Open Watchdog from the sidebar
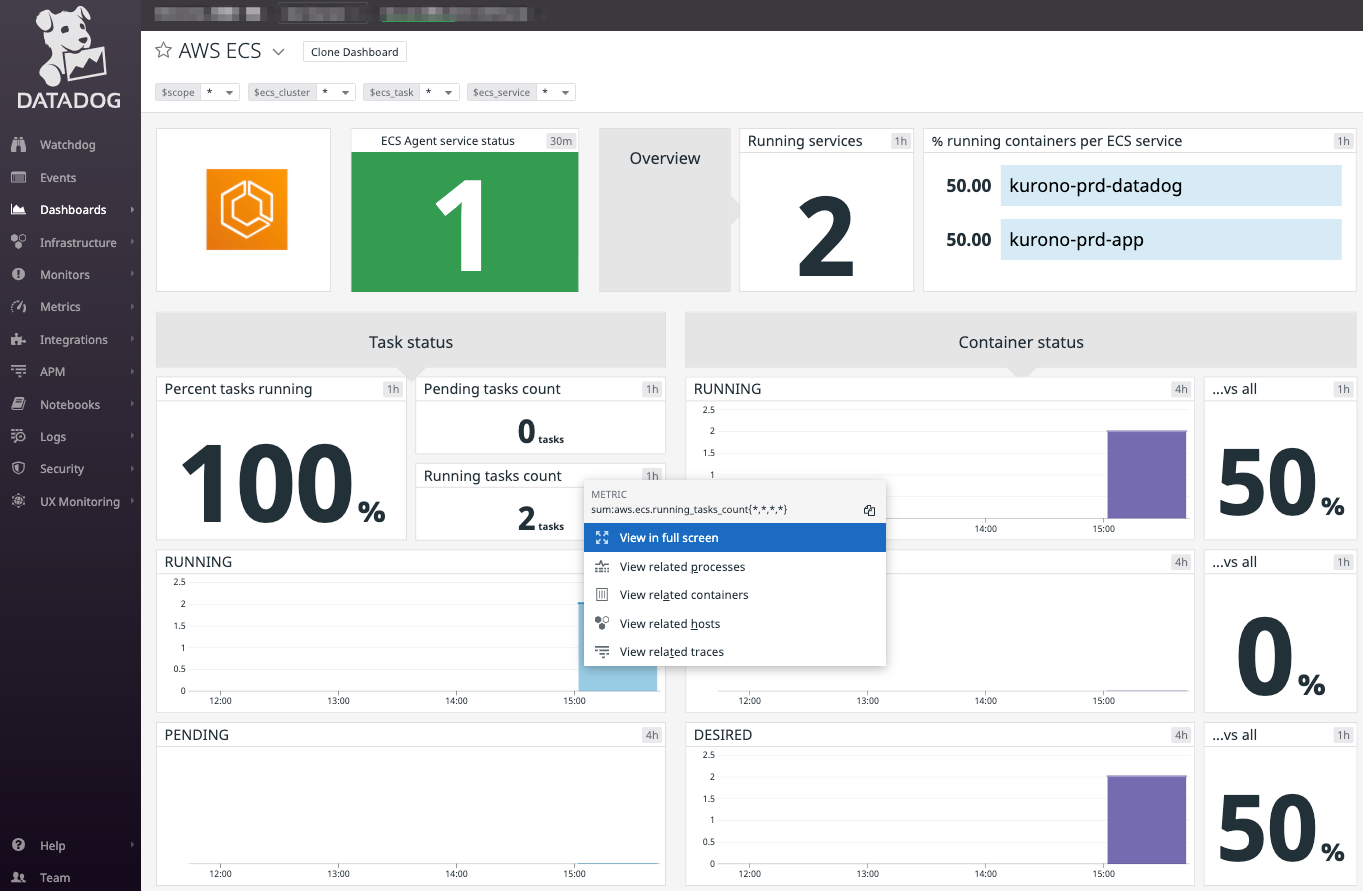1363x891 pixels. coord(67,145)
